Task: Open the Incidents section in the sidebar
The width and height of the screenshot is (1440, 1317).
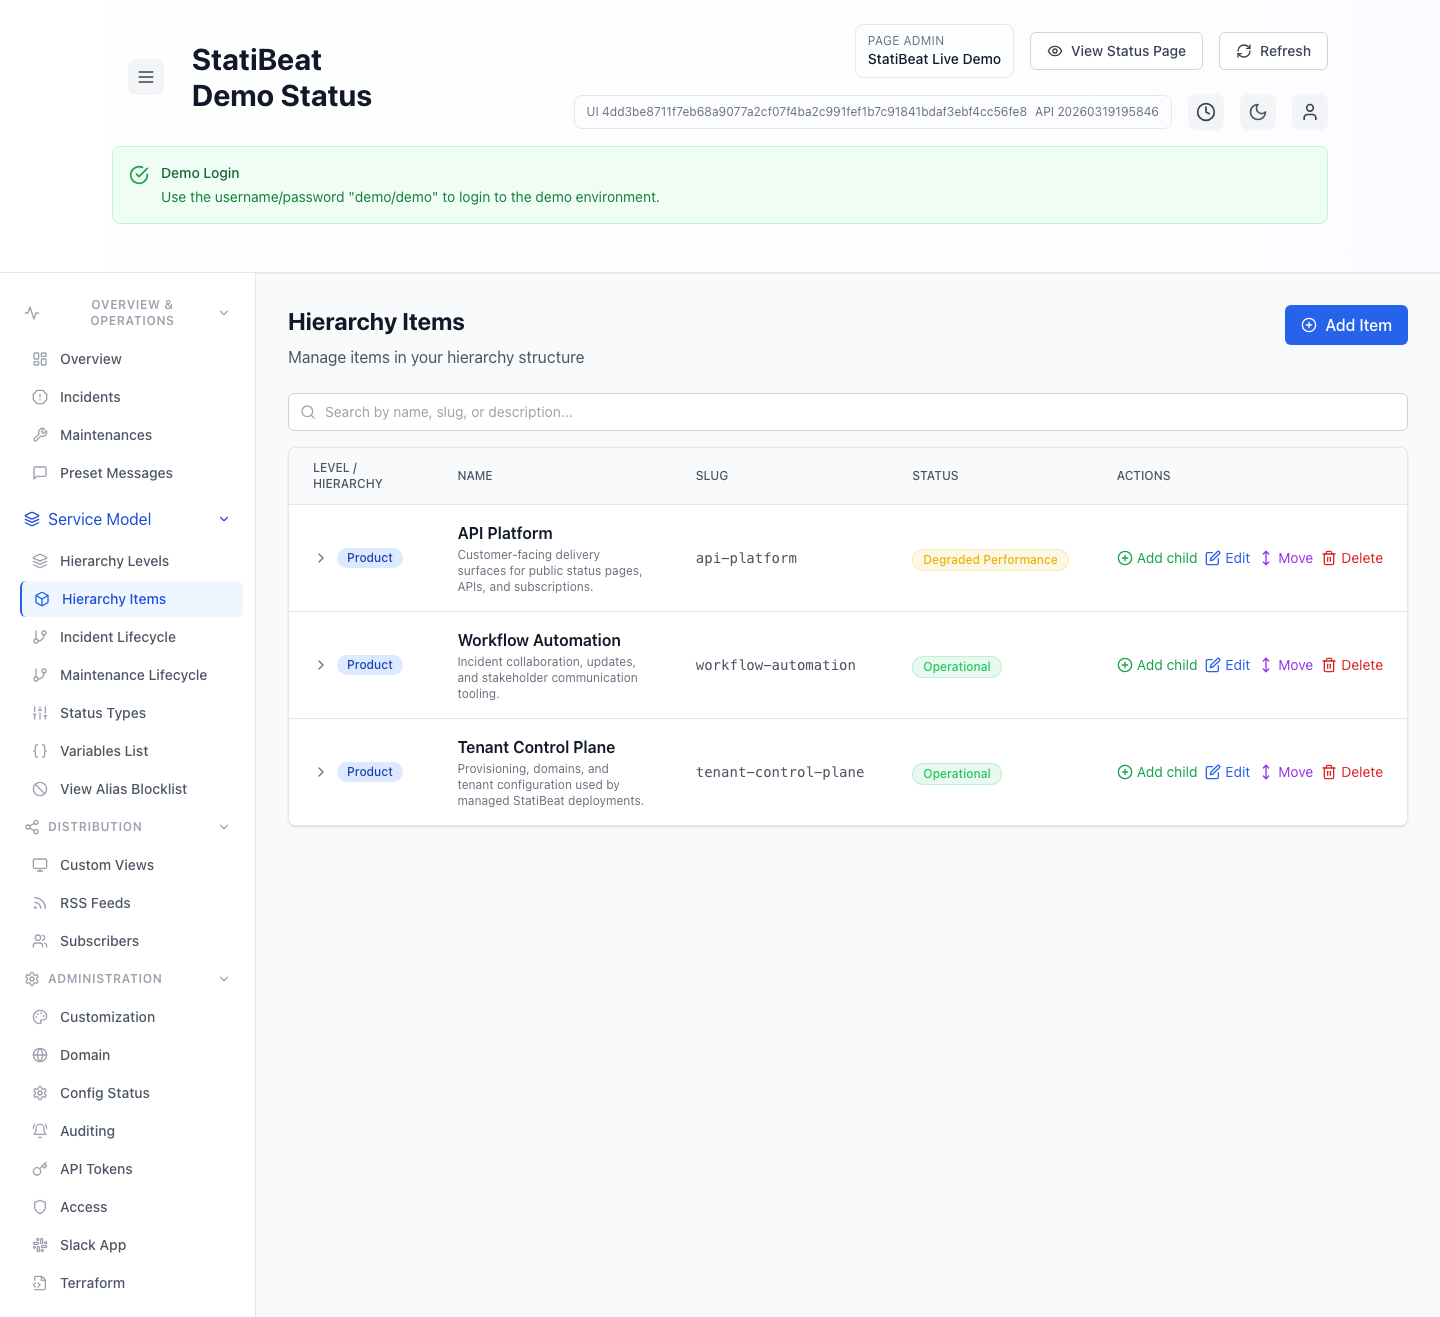Action: 90,397
